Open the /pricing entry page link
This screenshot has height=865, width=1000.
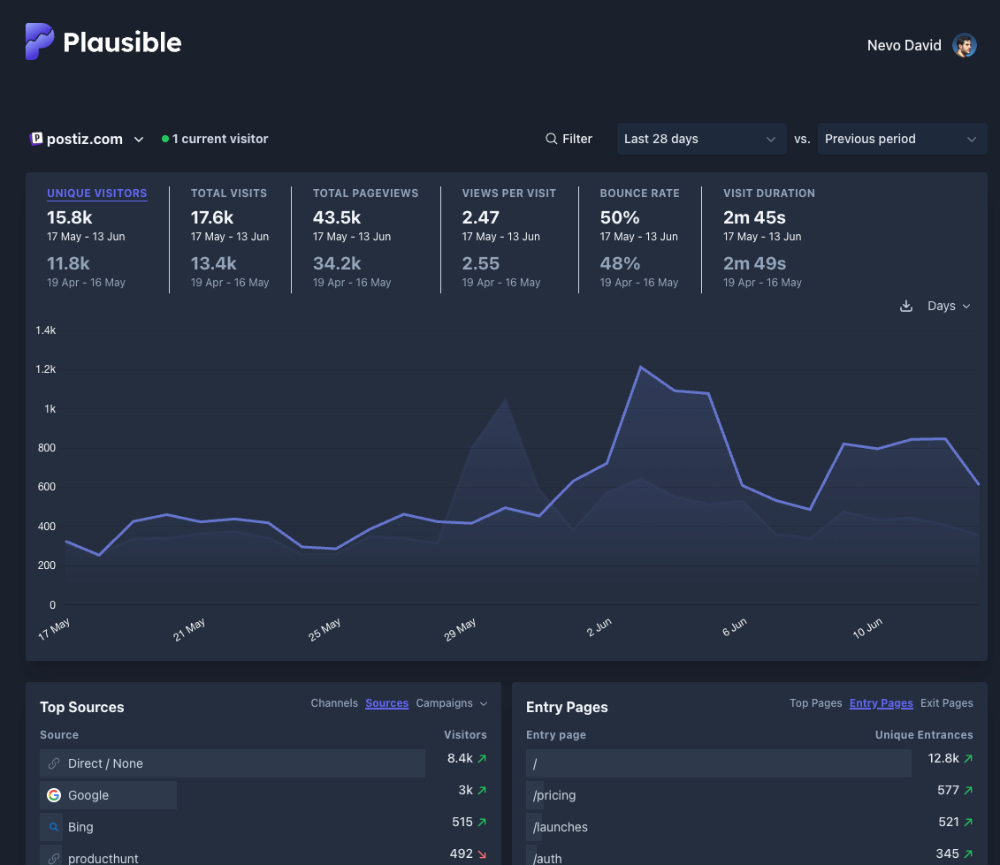[554, 795]
